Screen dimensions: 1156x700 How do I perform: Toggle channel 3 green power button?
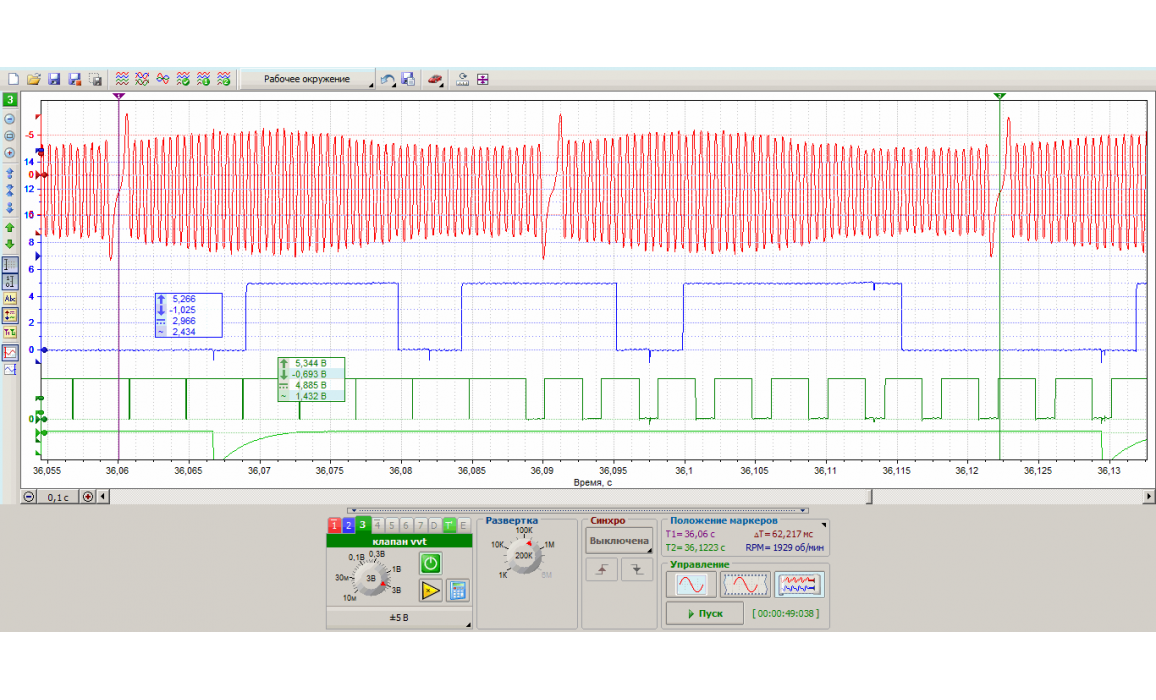[x=429, y=563]
